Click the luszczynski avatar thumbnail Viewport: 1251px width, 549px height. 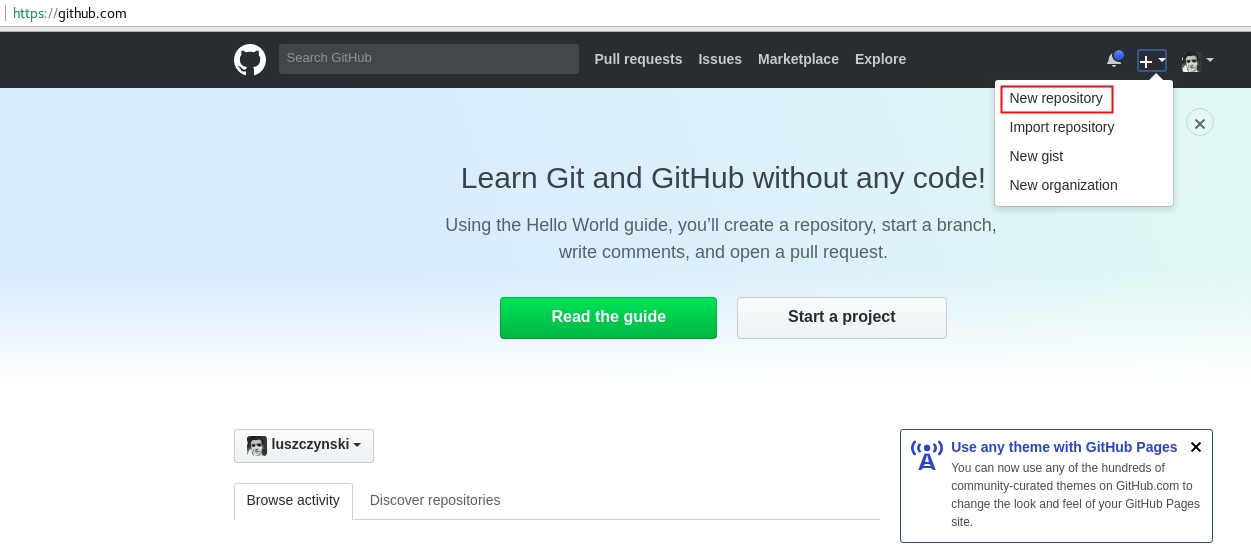[257, 446]
